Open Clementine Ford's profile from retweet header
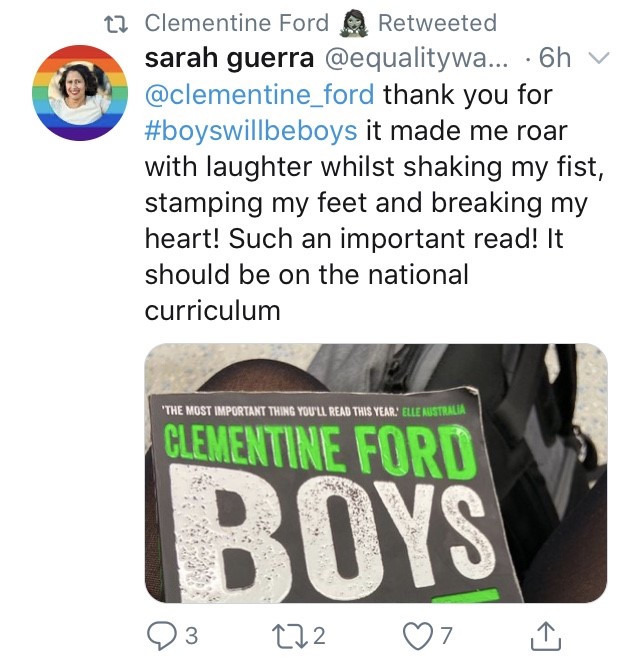This screenshot has height=661, width=640. coord(236,23)
